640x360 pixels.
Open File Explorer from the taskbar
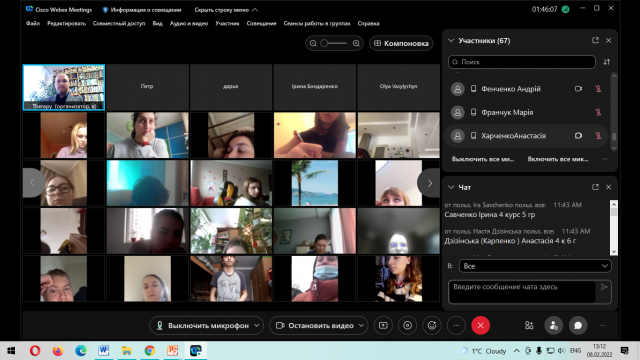pyautogui.click(x=127, y=351)
